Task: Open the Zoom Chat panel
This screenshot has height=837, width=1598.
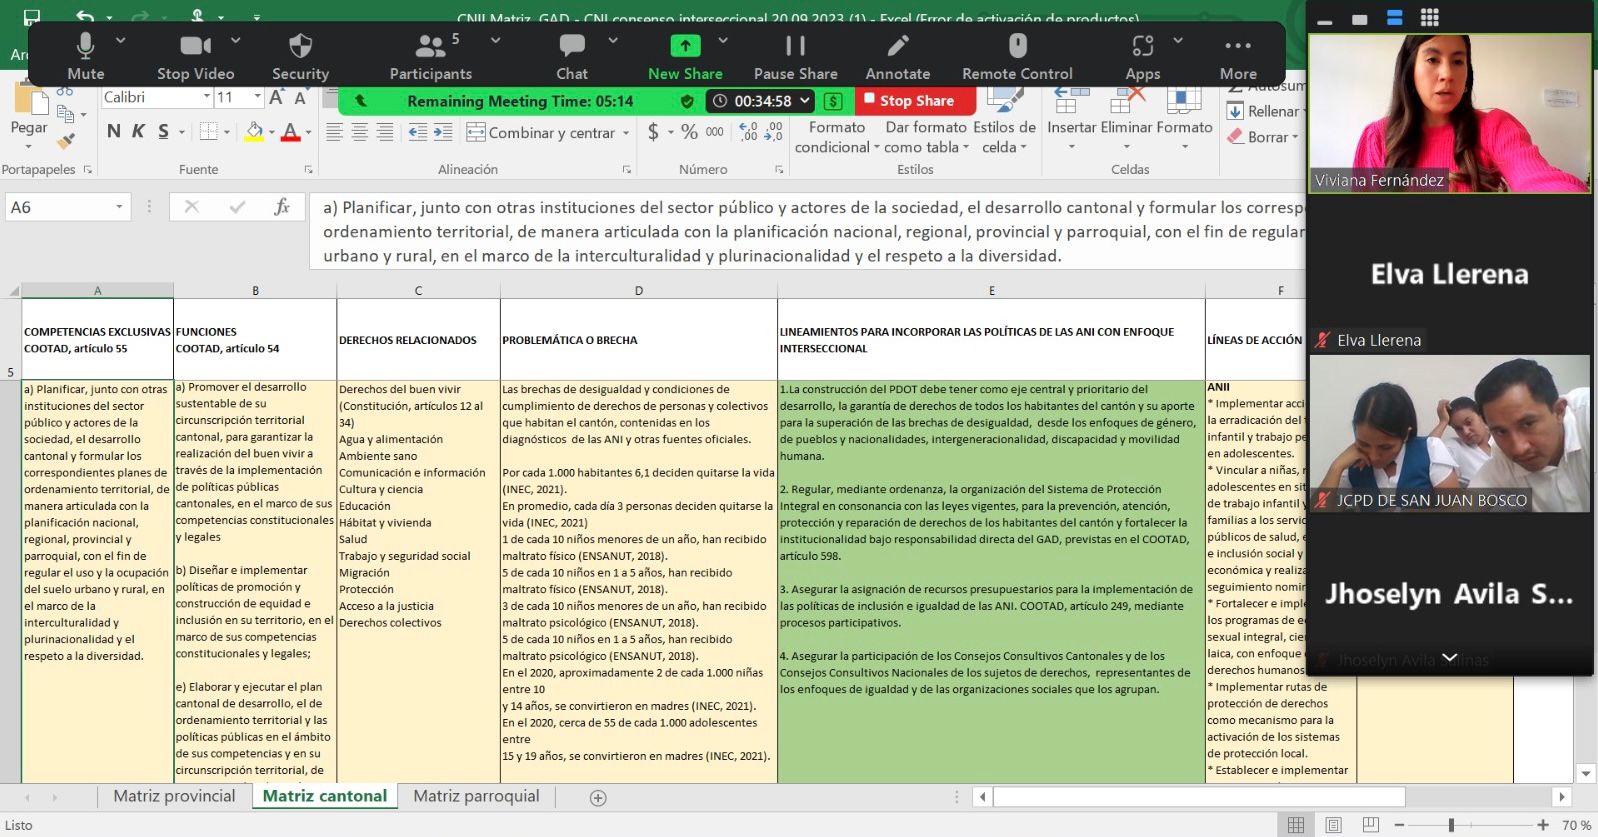Action: 572,56
